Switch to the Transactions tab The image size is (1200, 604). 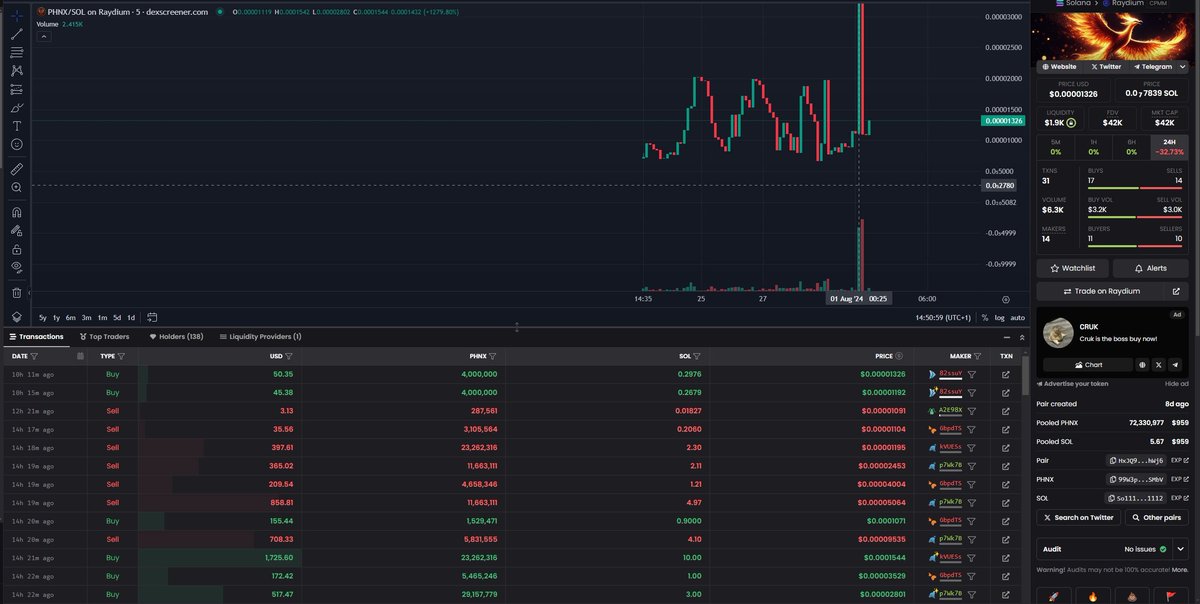click(x=37, y=337)
